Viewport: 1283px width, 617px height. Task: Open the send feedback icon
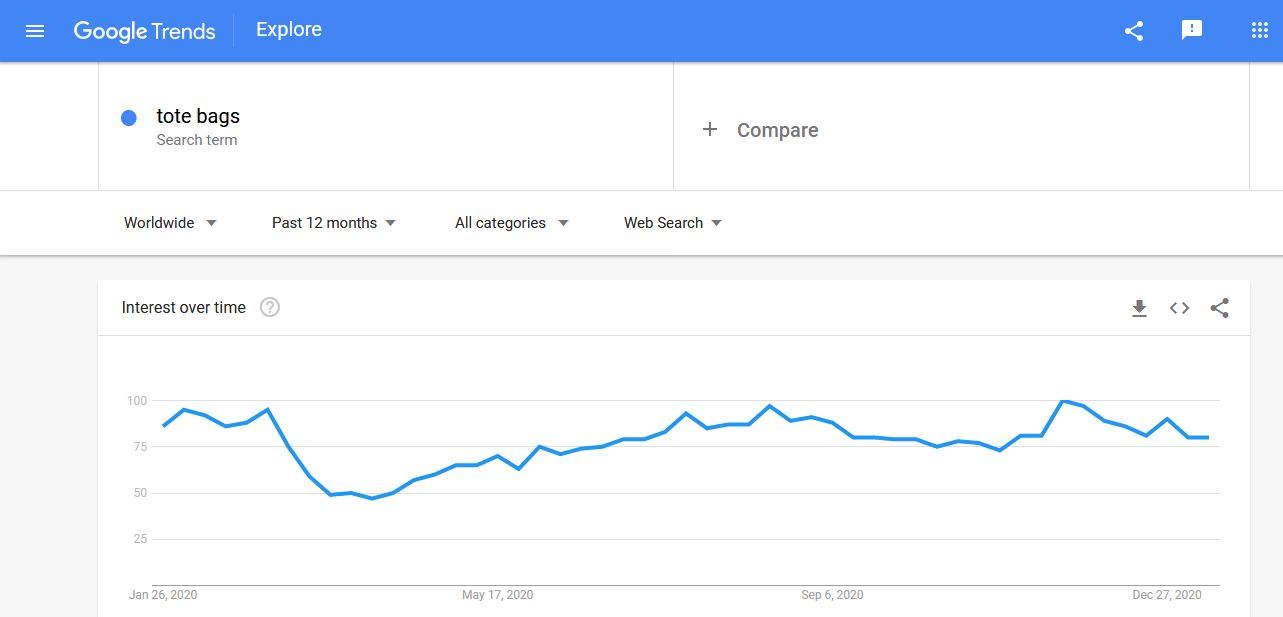pyautogui.click(x=1192, y=30)
